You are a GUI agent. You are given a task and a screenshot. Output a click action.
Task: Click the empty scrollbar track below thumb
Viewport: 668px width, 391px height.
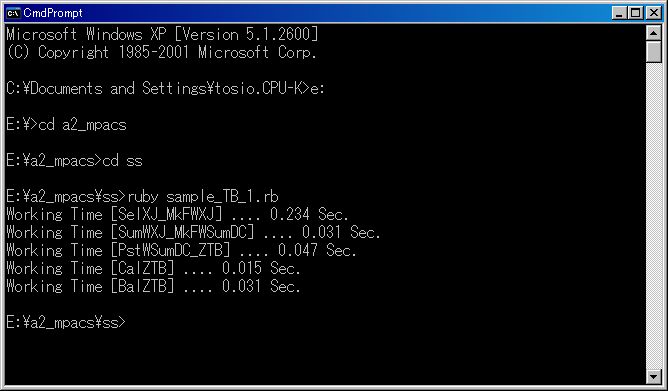point(654,215)
